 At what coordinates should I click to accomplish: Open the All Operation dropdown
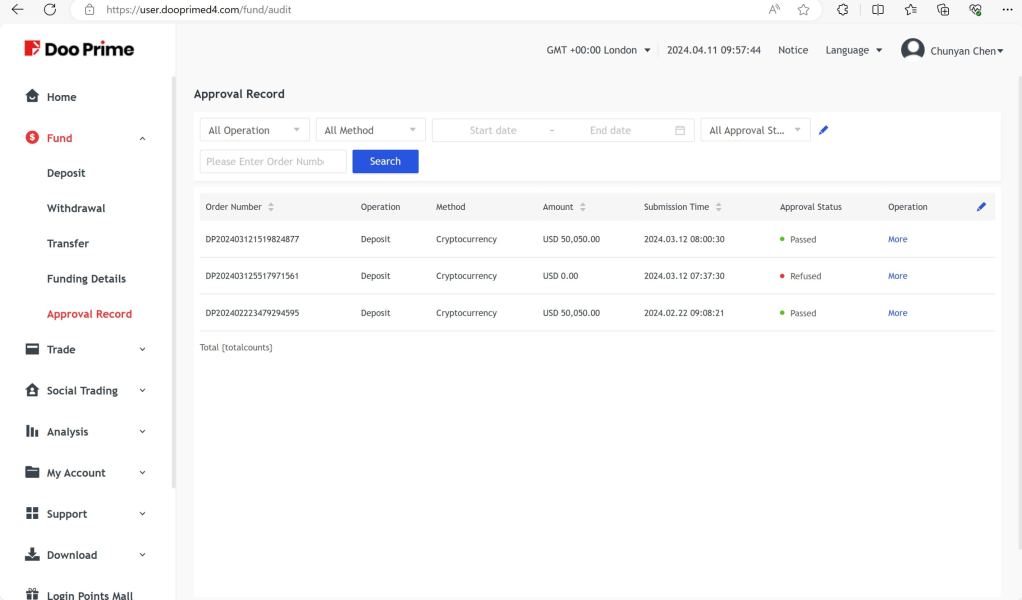click(254, 130)
